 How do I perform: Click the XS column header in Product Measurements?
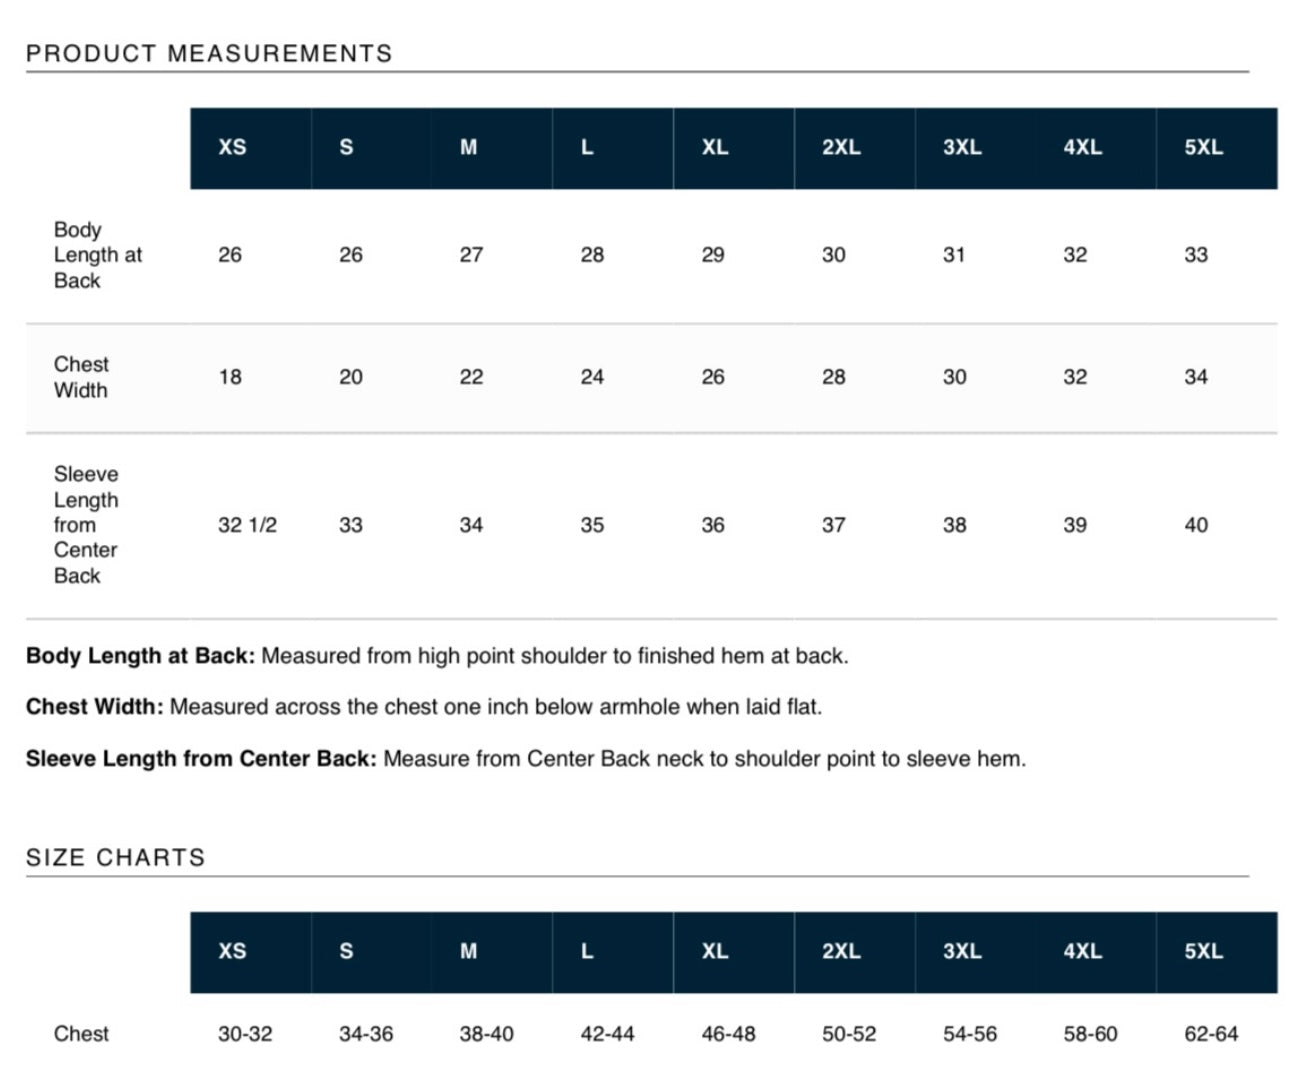coord(232,147)
